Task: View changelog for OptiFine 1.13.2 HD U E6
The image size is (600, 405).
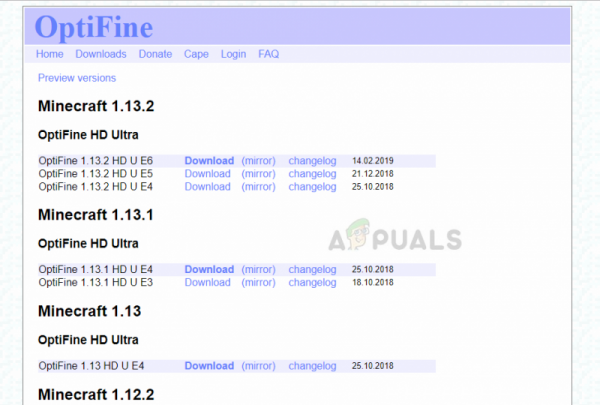Action: (312, 161)
